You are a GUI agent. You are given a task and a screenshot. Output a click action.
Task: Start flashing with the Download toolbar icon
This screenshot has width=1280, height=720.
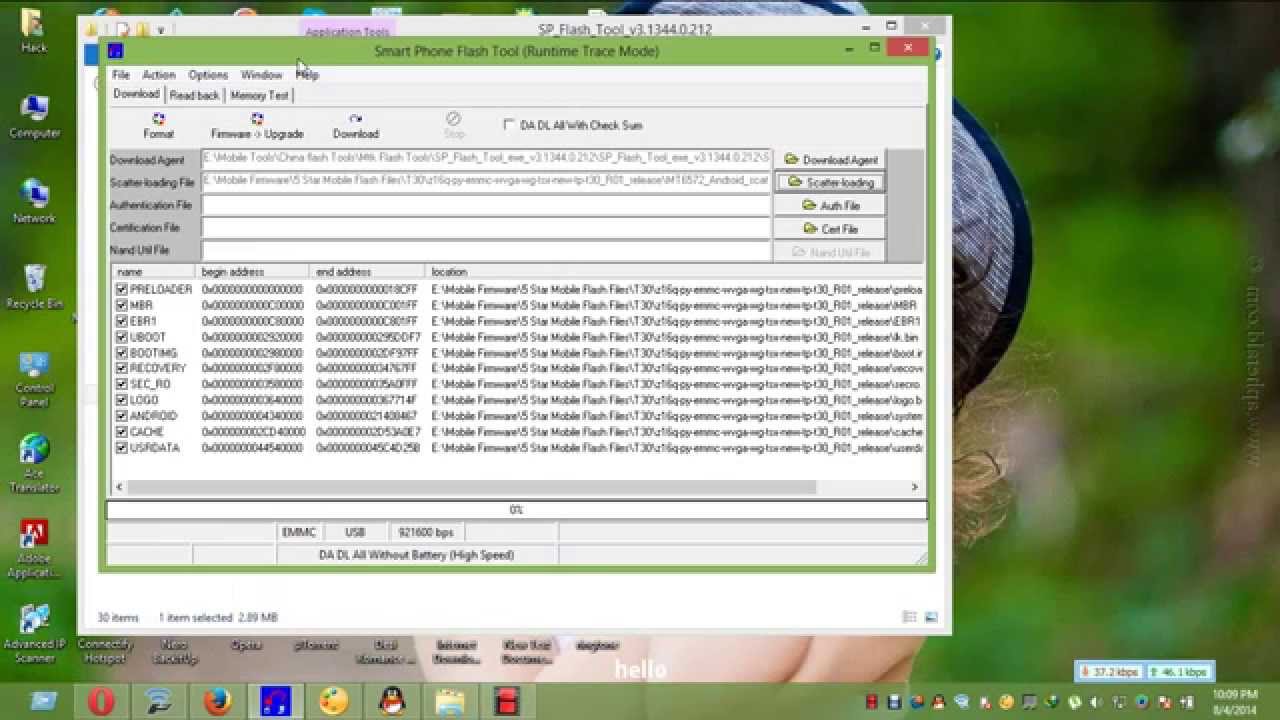[355, 125]
